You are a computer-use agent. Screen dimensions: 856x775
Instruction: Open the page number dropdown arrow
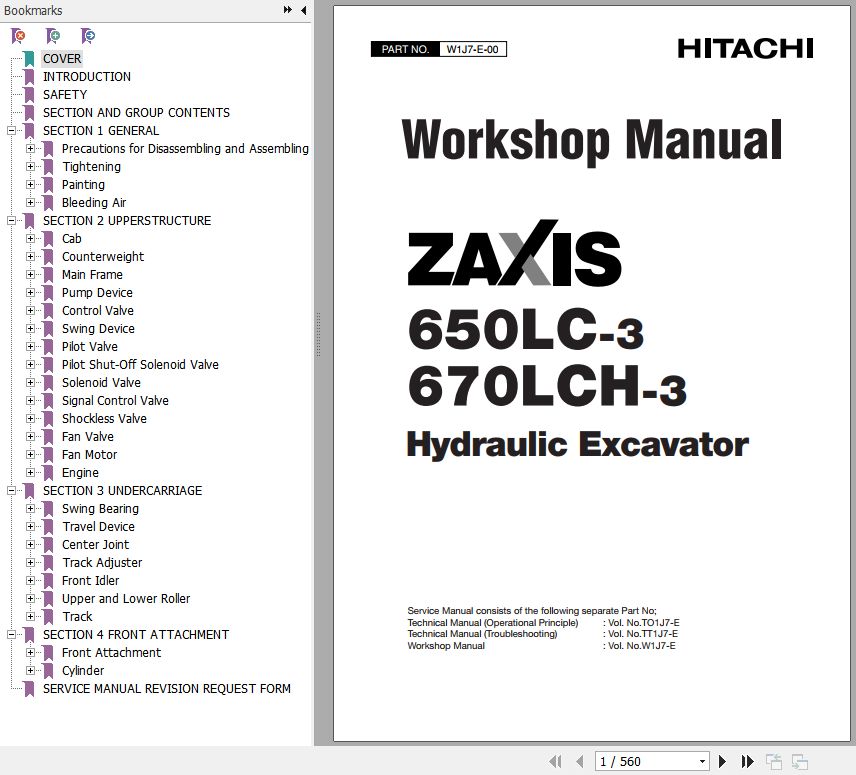pyautogui.click(x=702, y=761)
